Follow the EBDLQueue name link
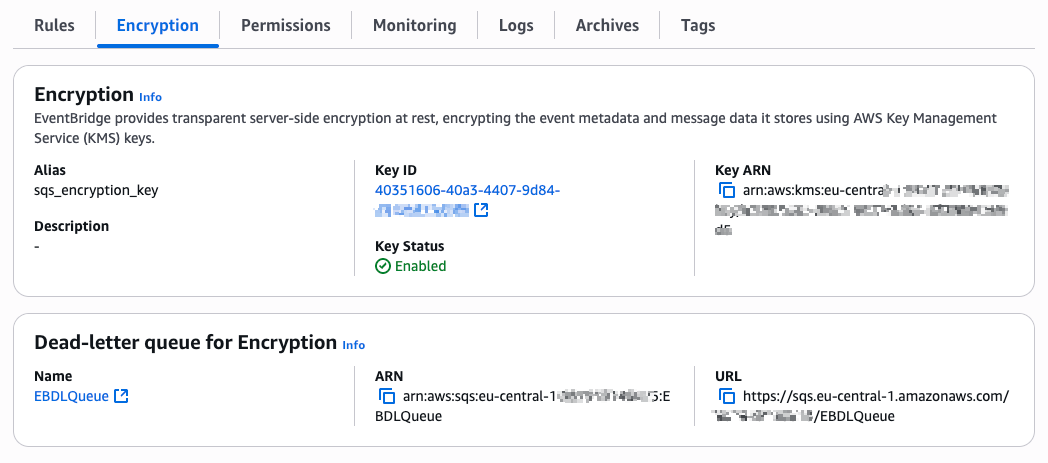Screen dimensions: 1048x463 click(x=71, y=396)
